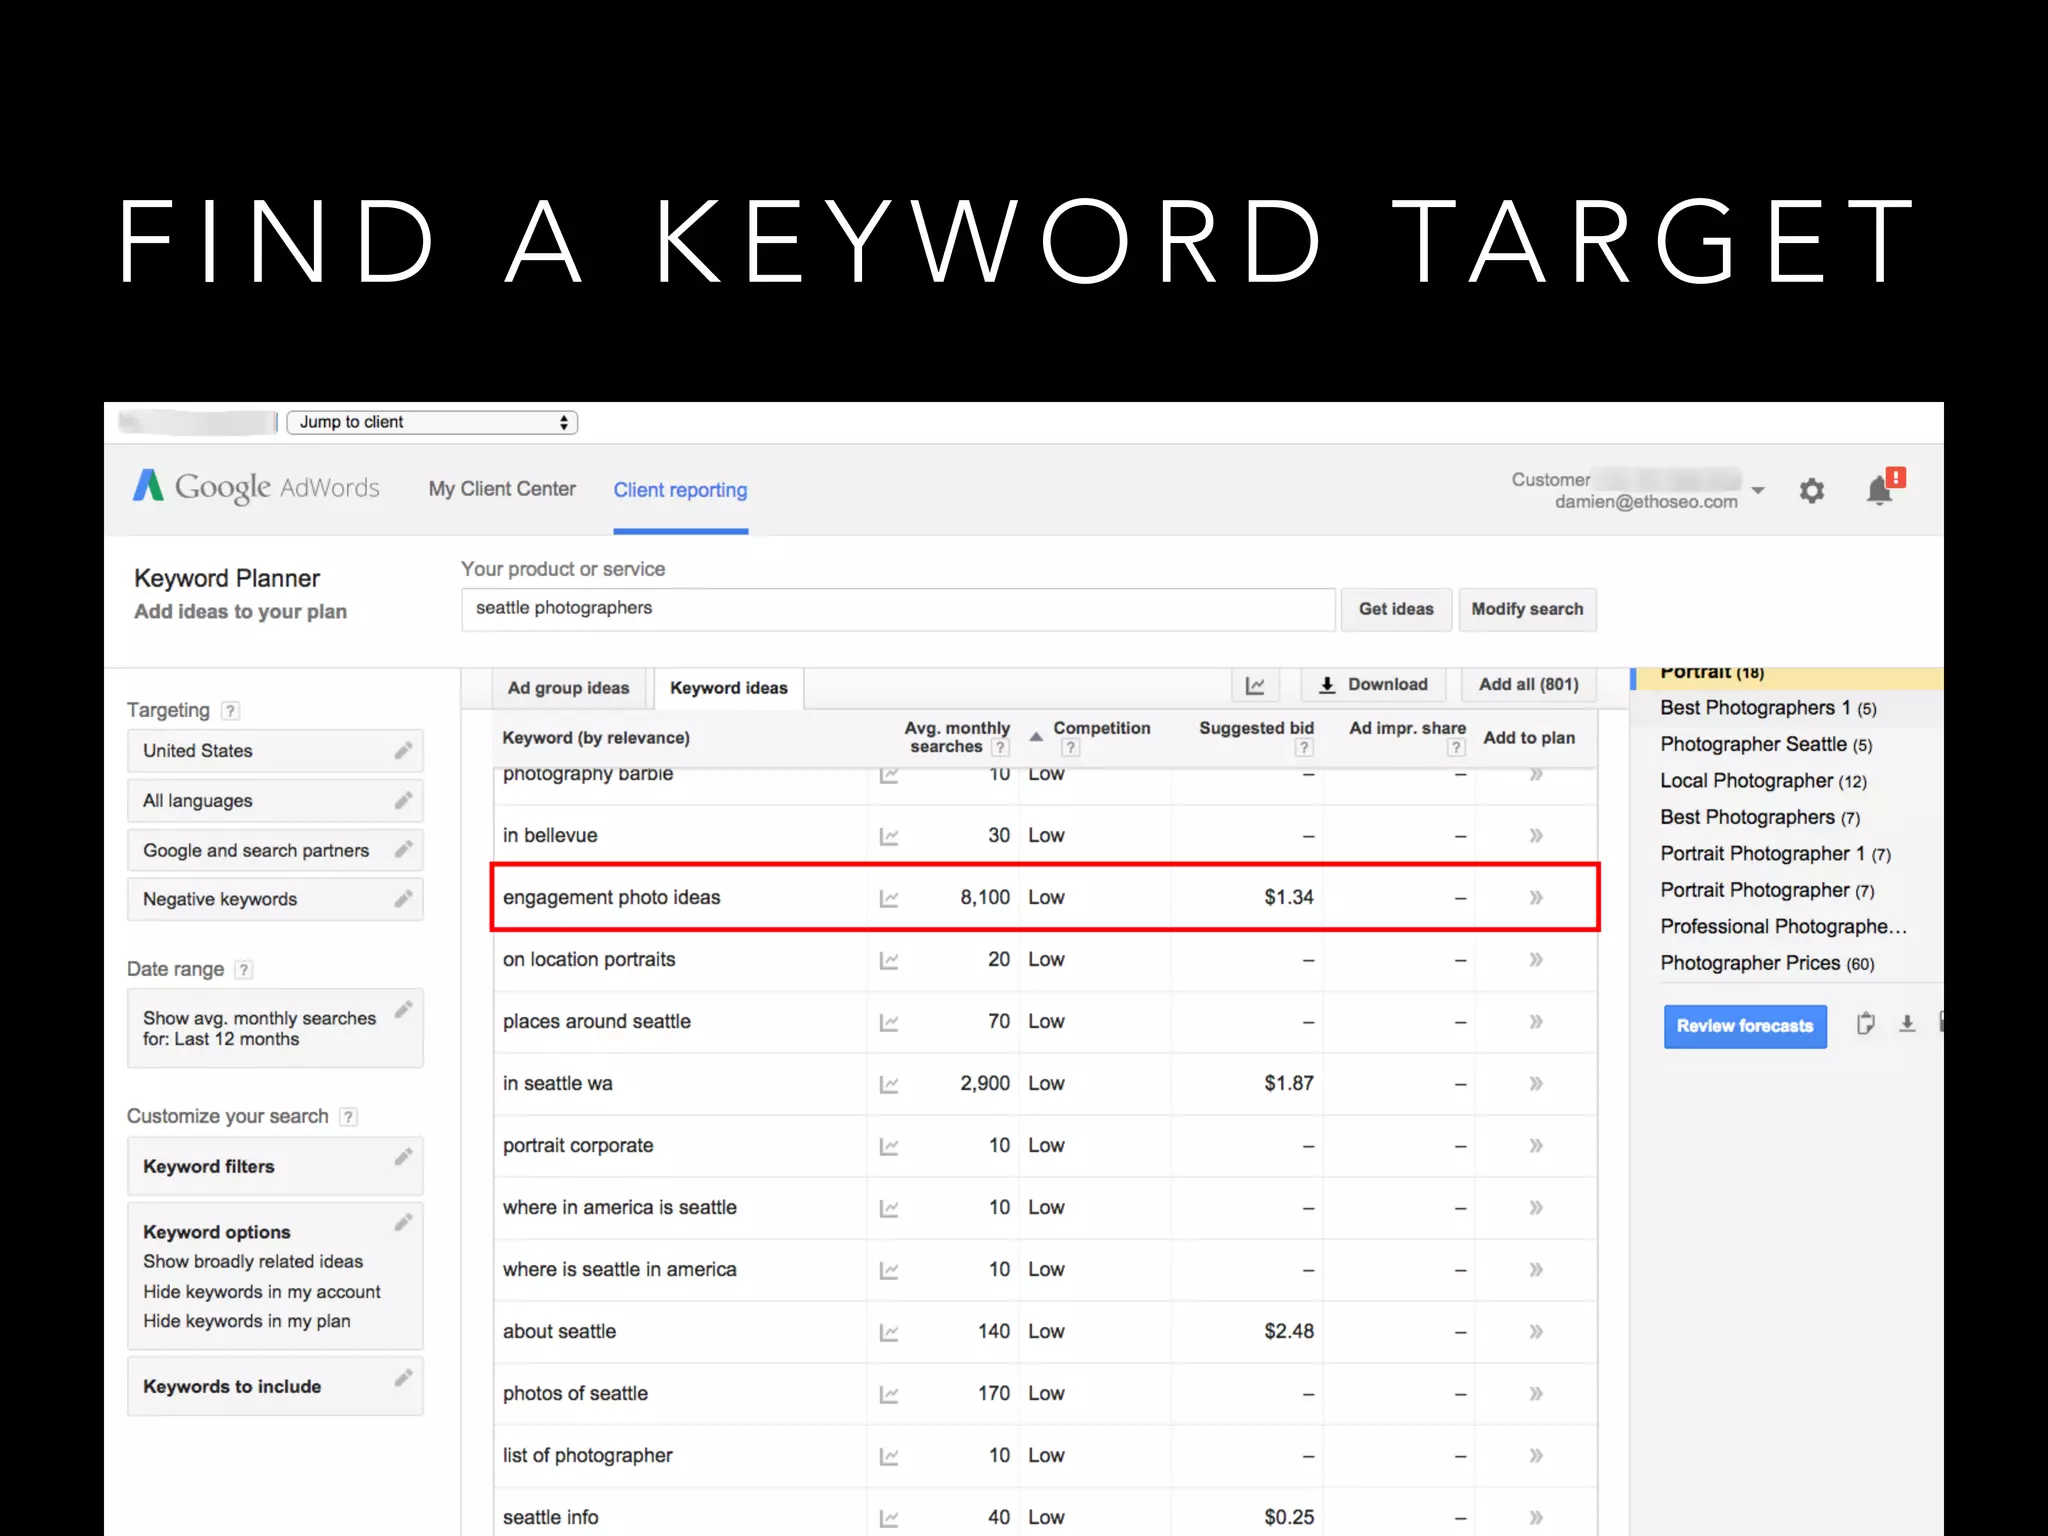
Task: Click copy to clipboard icon beside Review forecasts
Action: point(1865,1024)
